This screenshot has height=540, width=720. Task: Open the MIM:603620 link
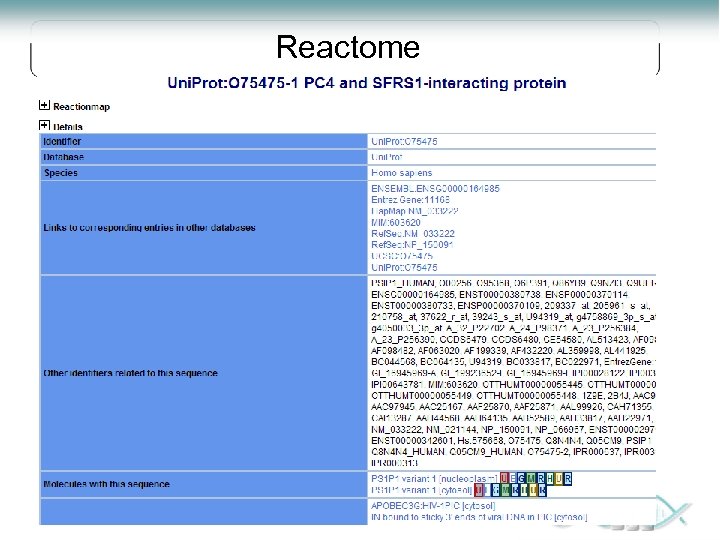(396, 222)
